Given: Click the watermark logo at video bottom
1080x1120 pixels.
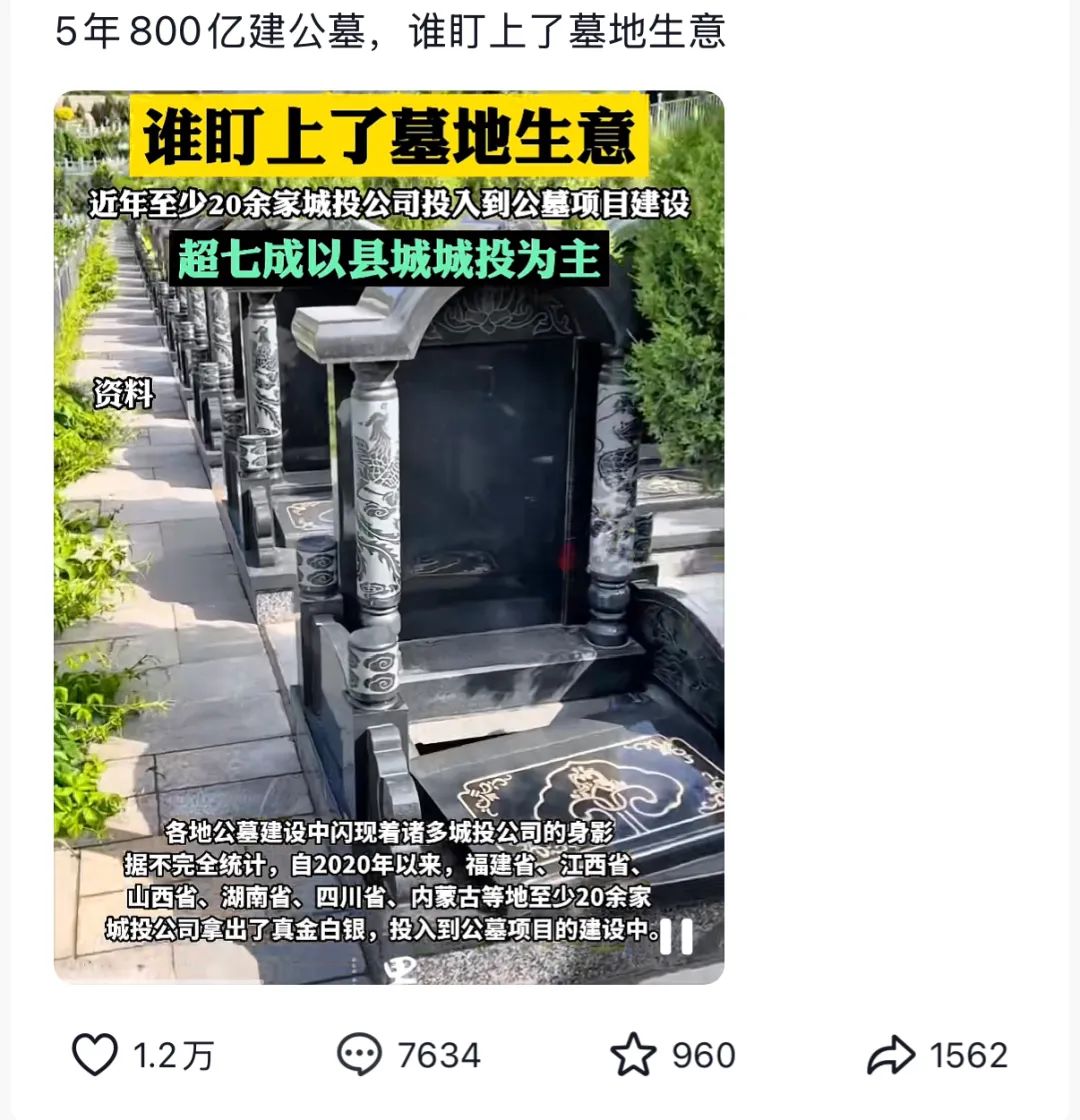Looking at the screenshot, I should pyautogui.click(x=401, y=971).
